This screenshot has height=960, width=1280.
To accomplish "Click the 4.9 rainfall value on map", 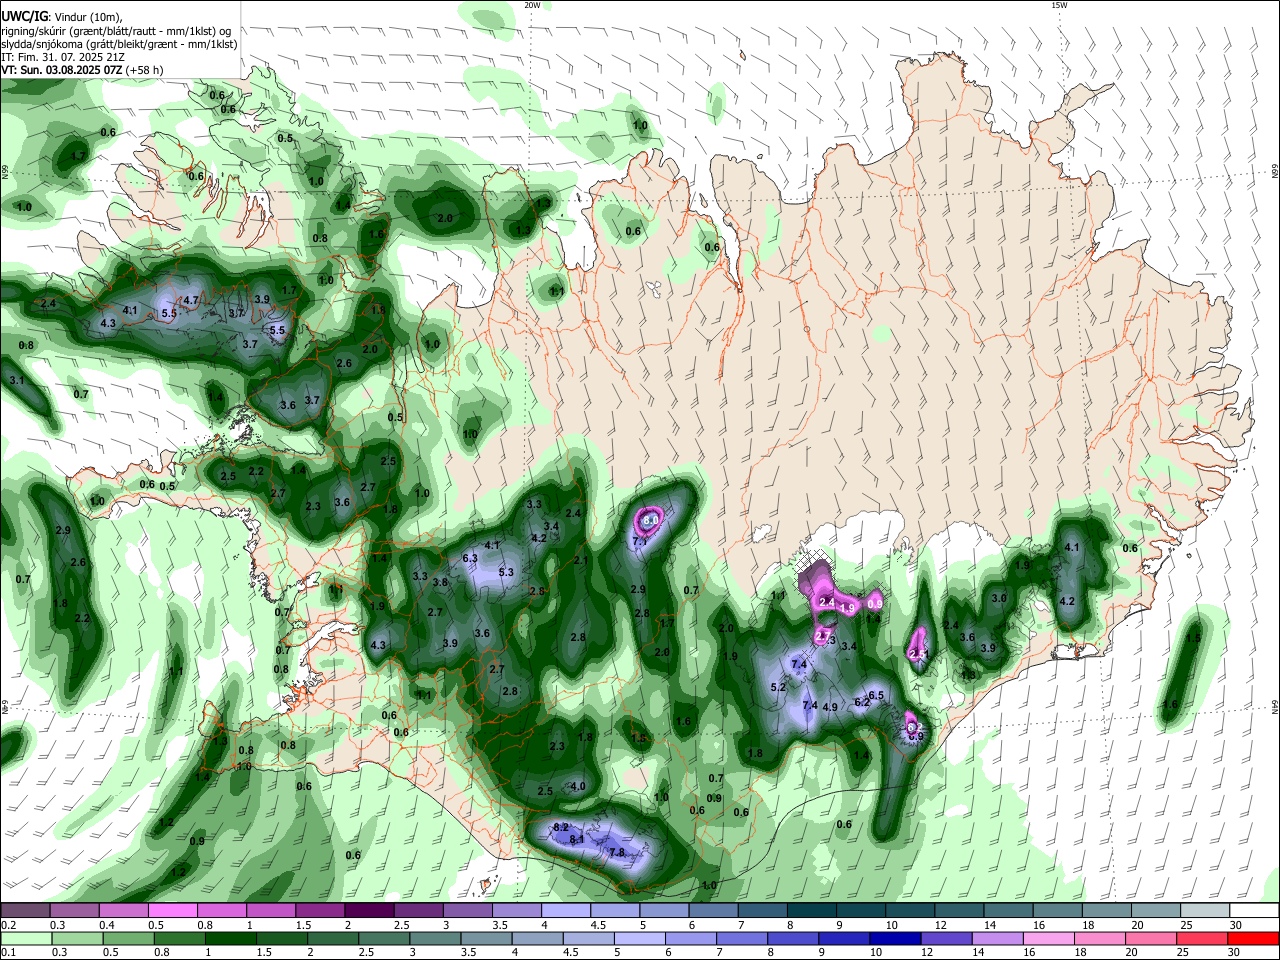I will click(x=830, y=707).
